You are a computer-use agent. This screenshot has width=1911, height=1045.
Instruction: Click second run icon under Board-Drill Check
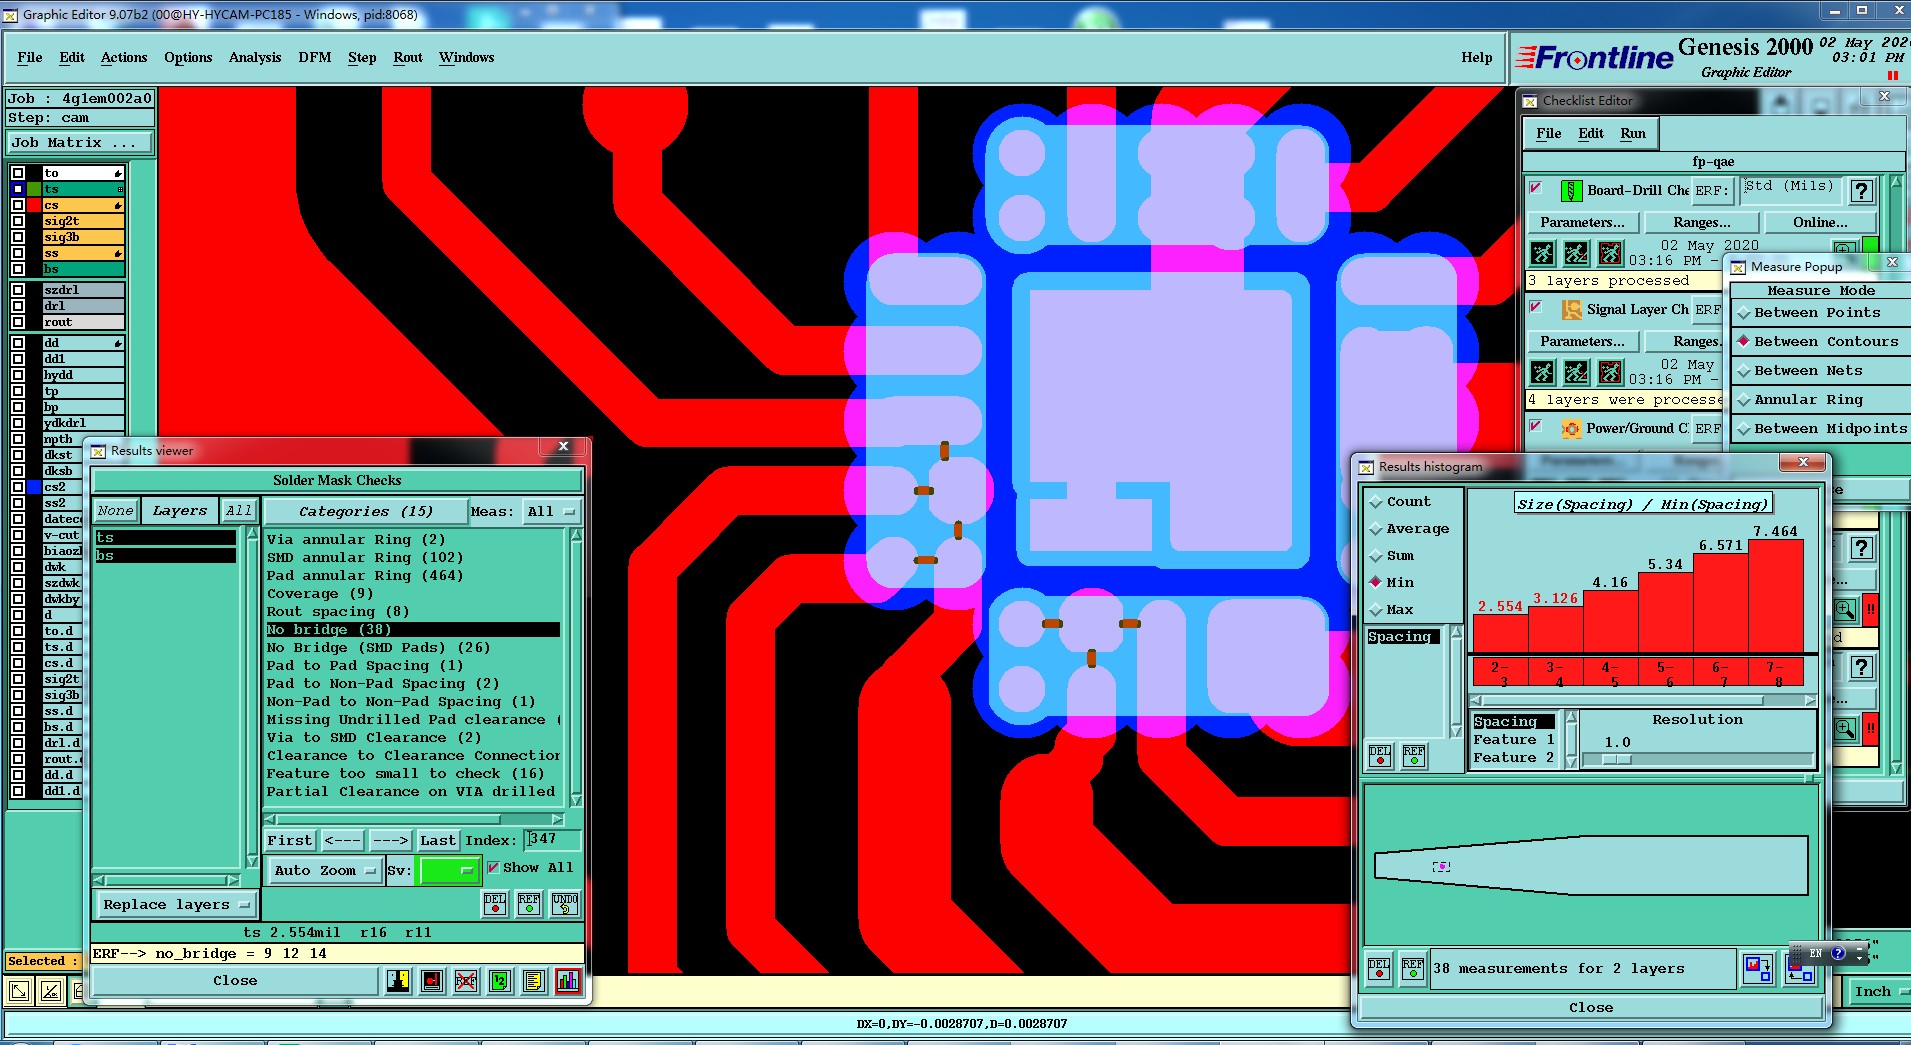pyautogui.click(x=1576, y=253)
